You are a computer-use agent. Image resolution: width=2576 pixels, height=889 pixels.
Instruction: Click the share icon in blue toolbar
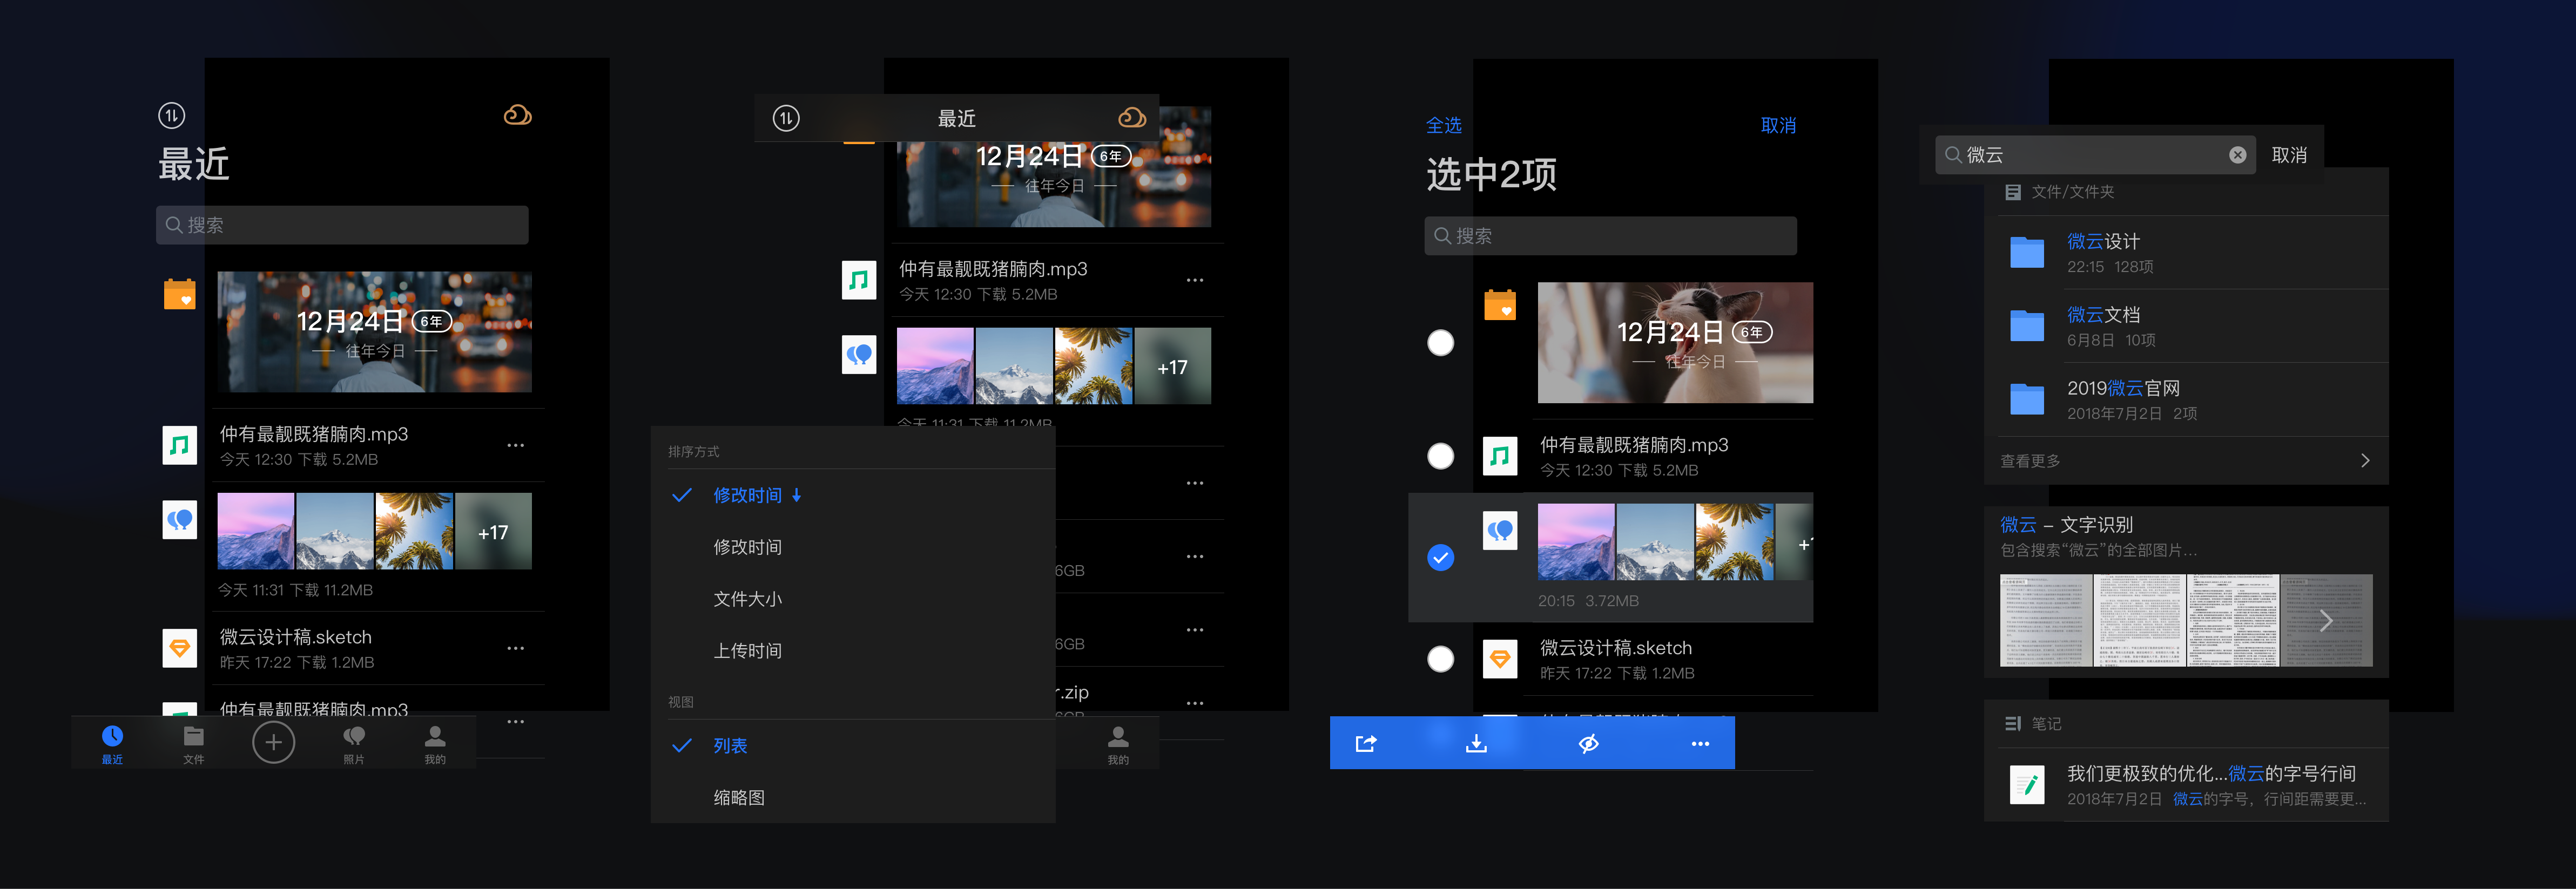click(x=1366, y=743)
